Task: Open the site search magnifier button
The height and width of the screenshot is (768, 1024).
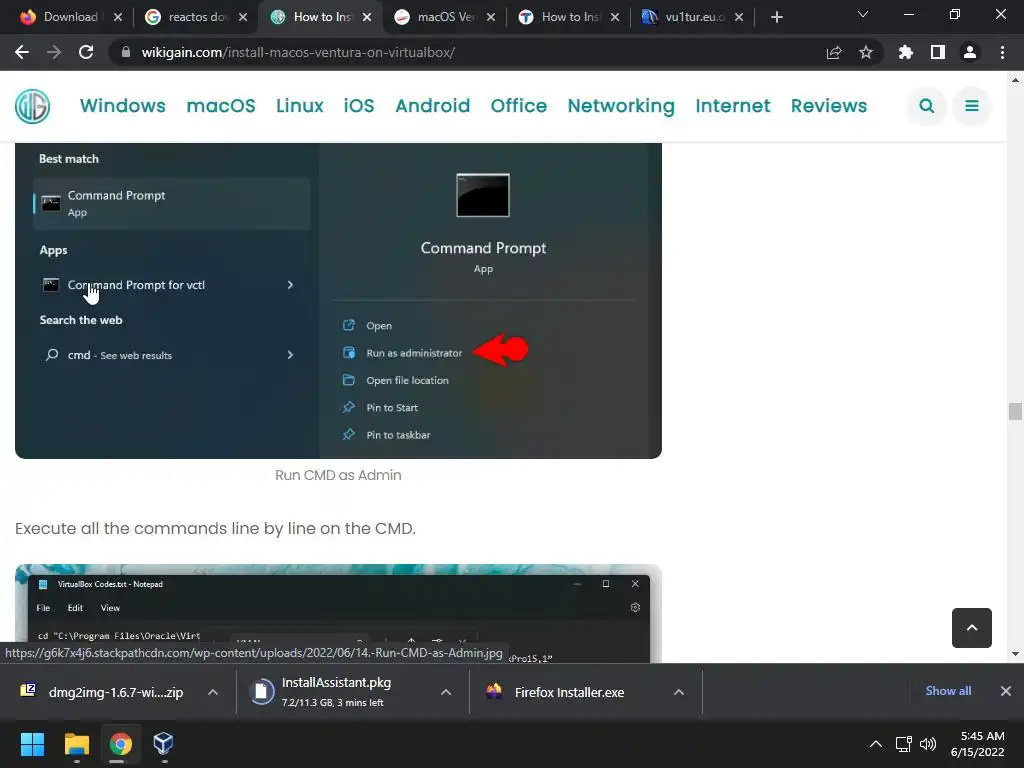Action: coord(927,106)
